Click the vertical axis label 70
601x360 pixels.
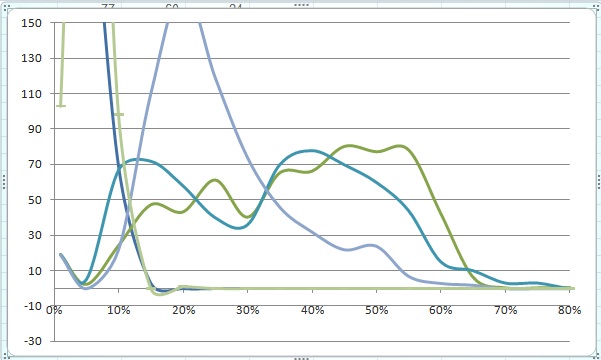(x=34, y=164)
